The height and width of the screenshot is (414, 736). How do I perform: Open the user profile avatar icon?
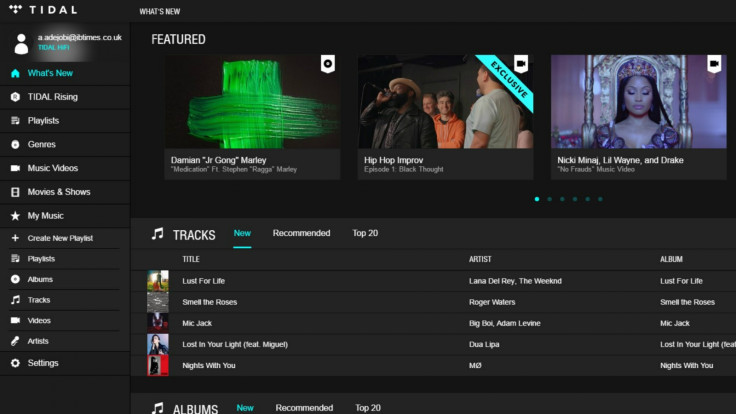pyautogui.click(x=21, y=44)
